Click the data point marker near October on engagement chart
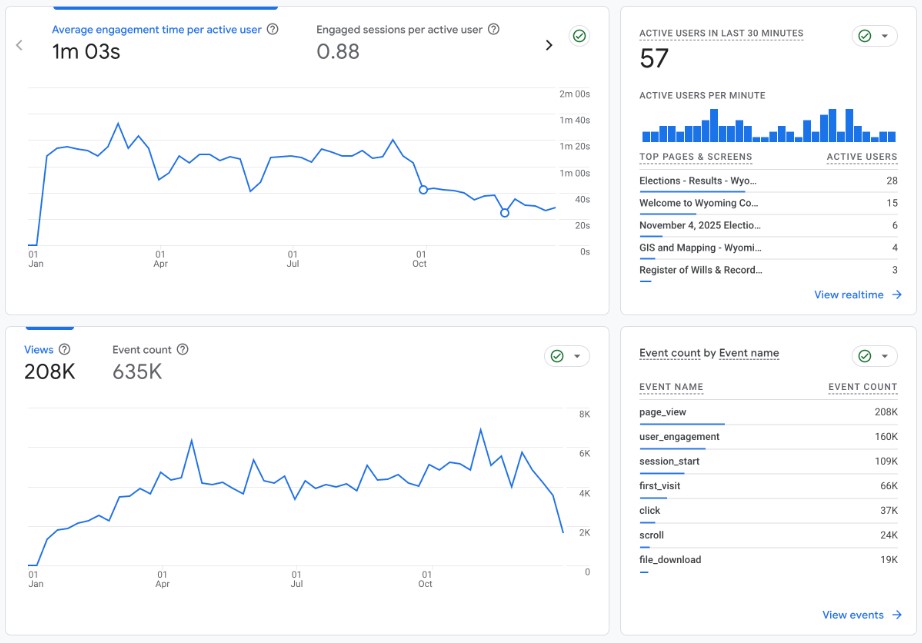922x643 pixels. pyautogui.click(x=423, y=189)
